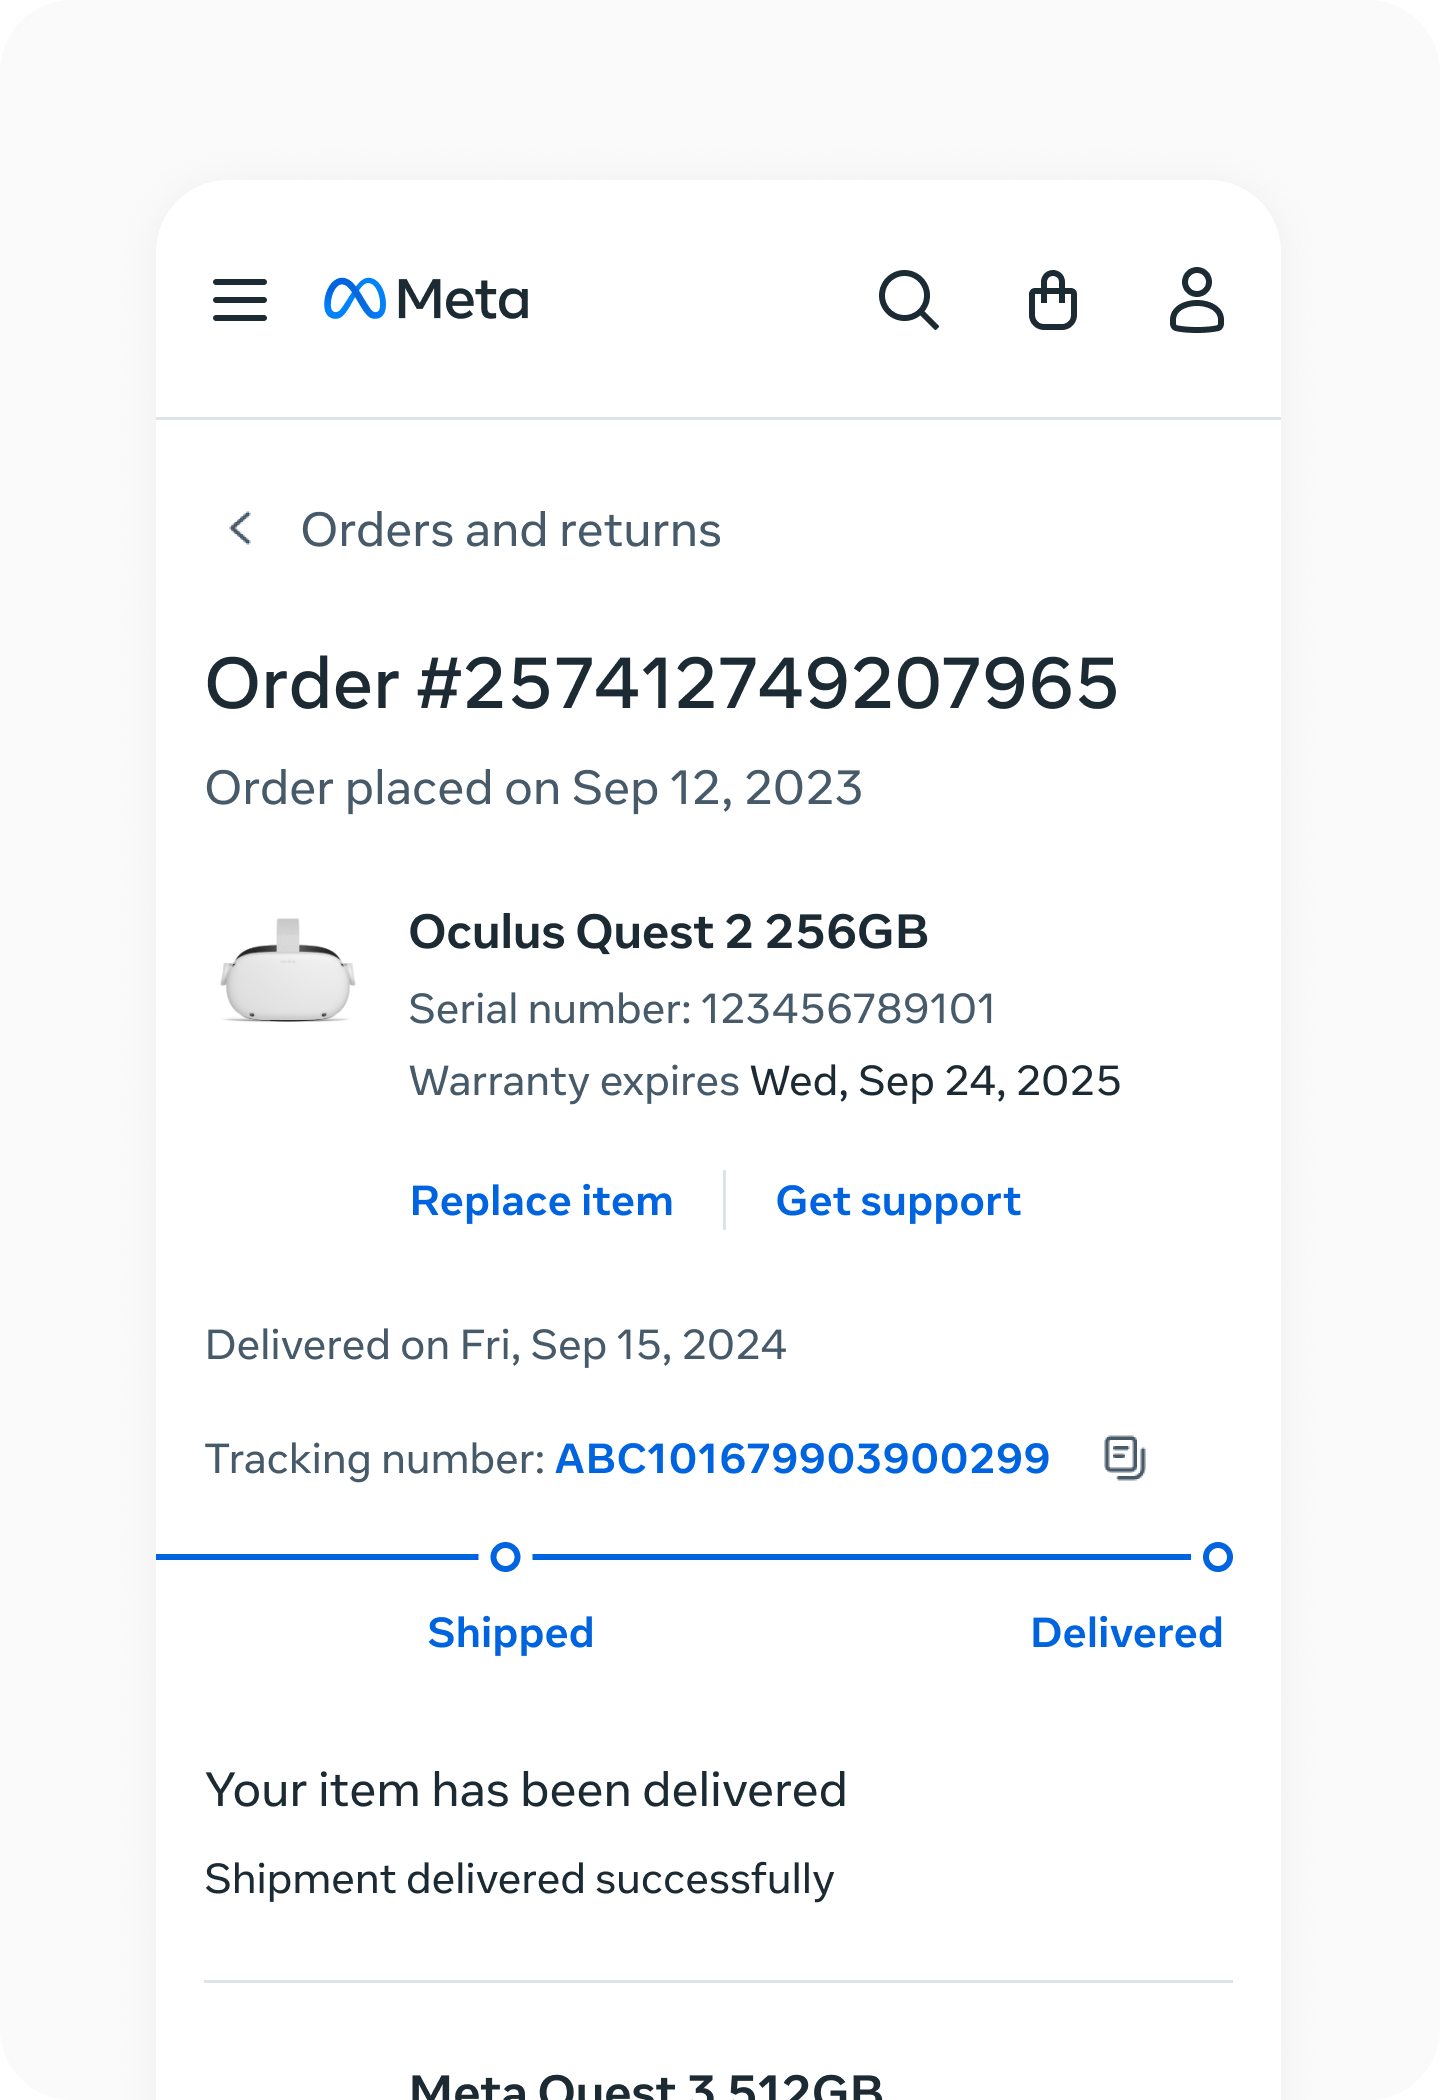Open the hamburger navigation menu
The width and height of the screenshot is (1440, 2100).
pyautogui.click(x=240, y=300)
